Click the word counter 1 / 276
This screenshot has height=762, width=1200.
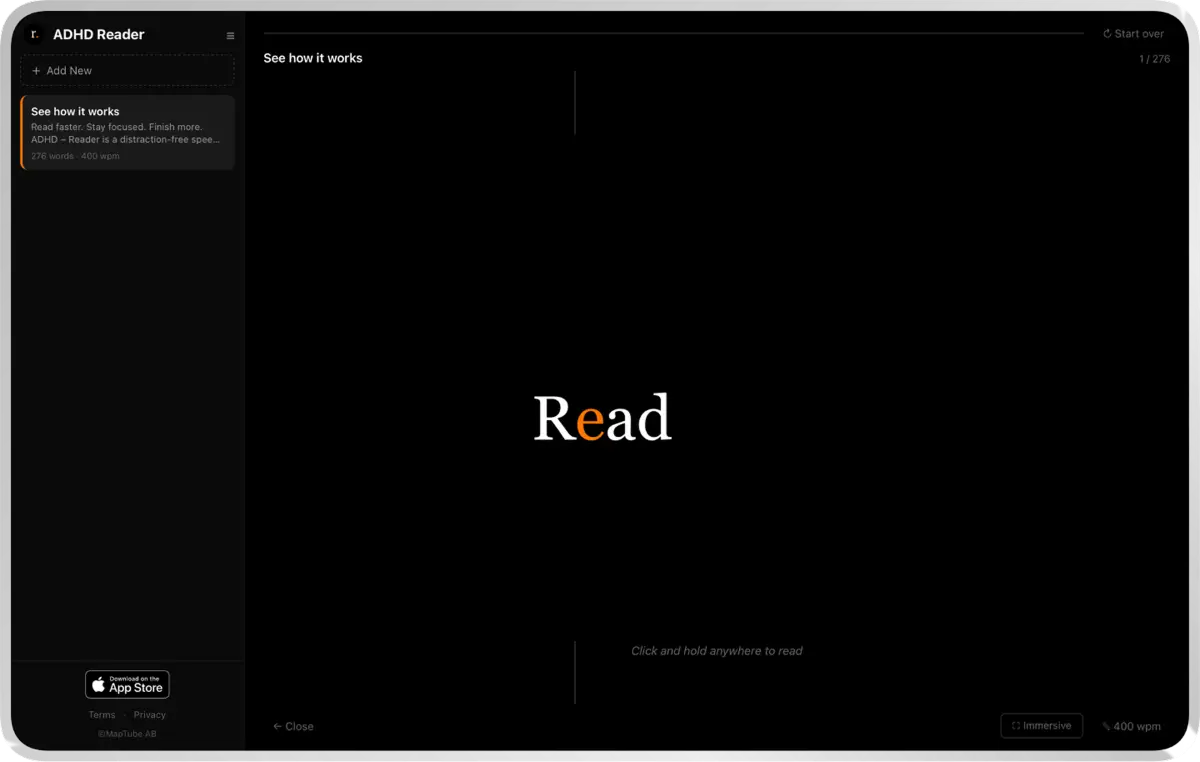click(1154, 59)
